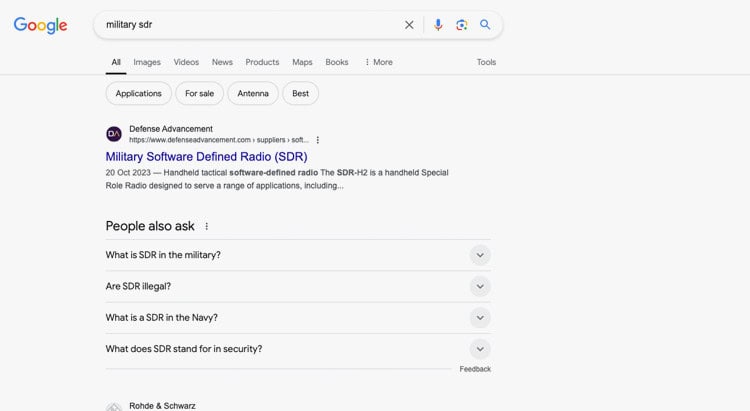The height and width of the screenshot is (411, 750).
Task: Open the Books tab
Action: tap(337, 62)
